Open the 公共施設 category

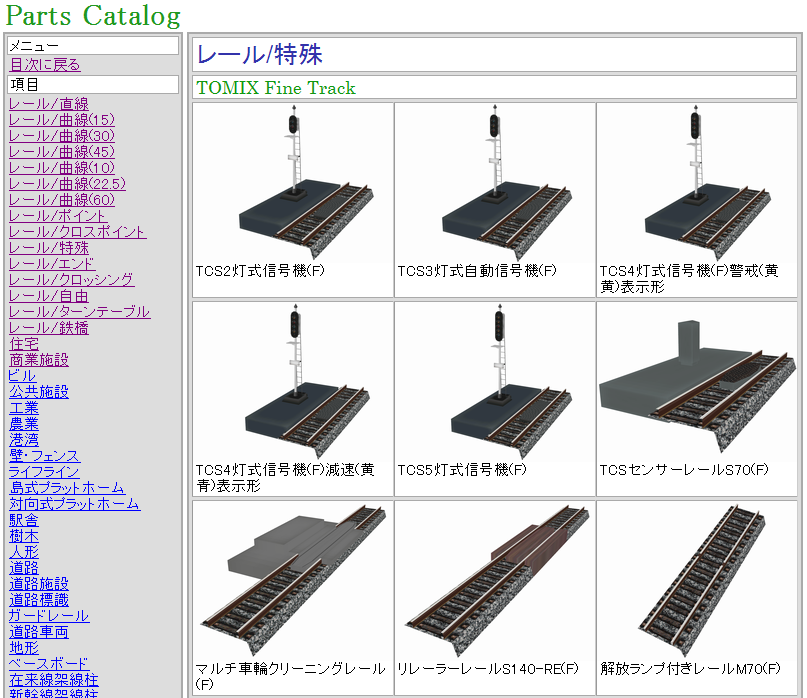(x=39, y=392)
